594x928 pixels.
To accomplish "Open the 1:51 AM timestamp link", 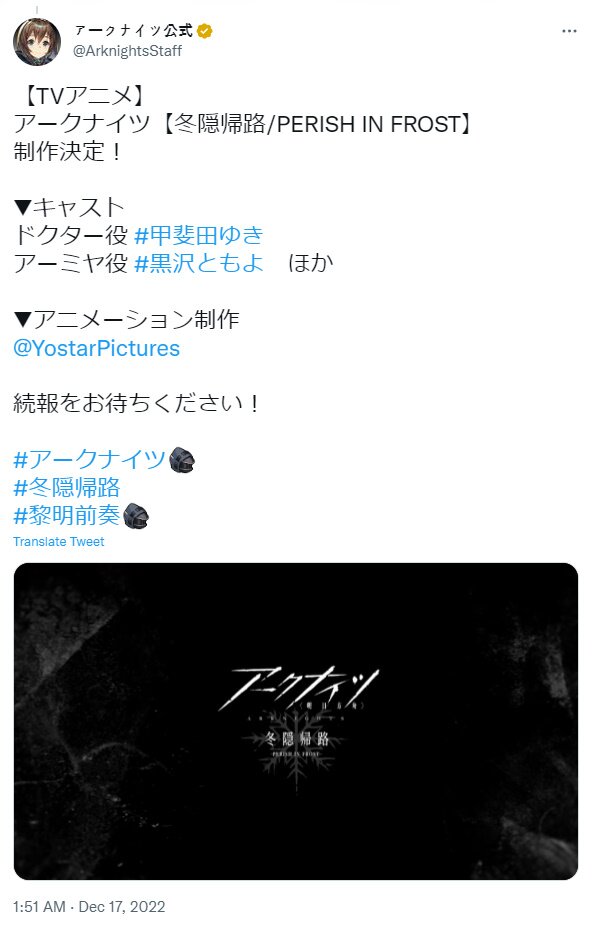I will pyautogui.click(x=39, y=907).
